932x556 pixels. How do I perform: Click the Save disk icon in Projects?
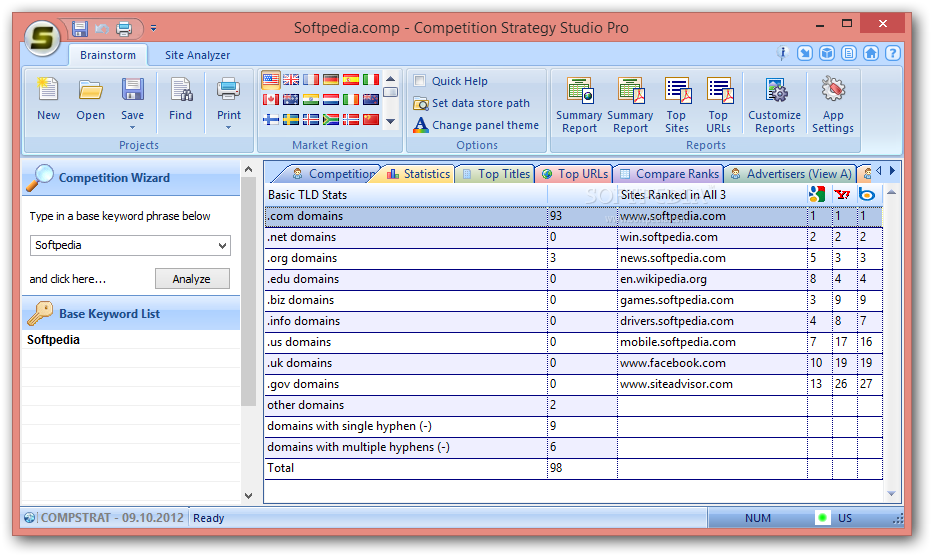133,90
